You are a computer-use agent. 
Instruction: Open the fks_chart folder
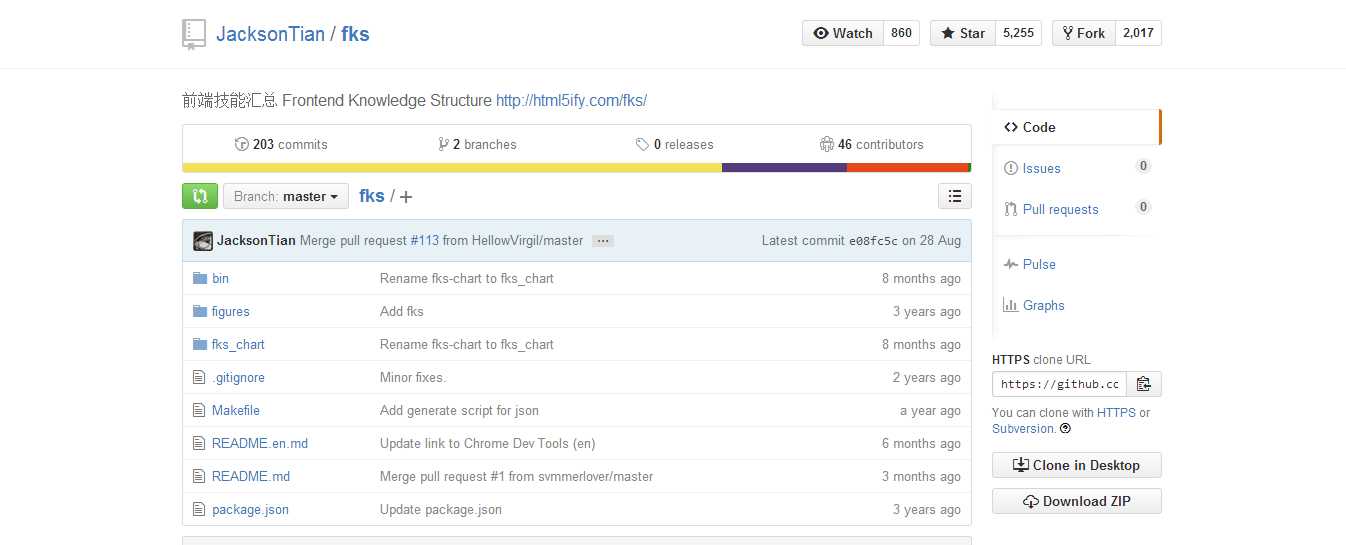click(238, 344)
